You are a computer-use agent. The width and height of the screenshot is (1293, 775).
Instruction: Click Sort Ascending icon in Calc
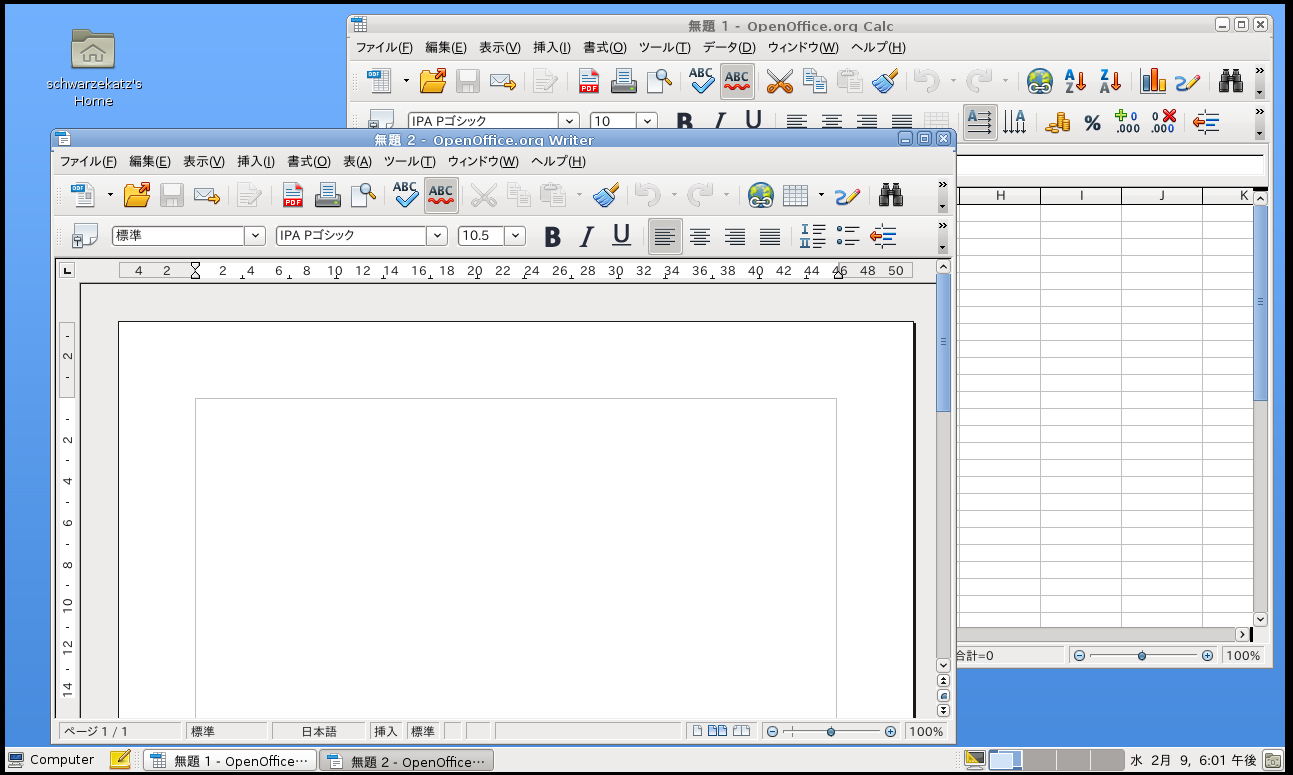1075,80
